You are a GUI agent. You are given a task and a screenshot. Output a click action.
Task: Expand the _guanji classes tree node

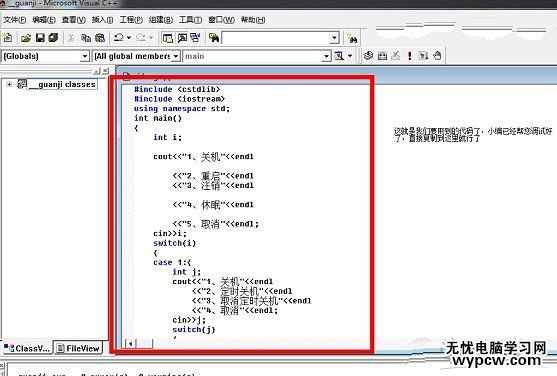tap(9, 84)
